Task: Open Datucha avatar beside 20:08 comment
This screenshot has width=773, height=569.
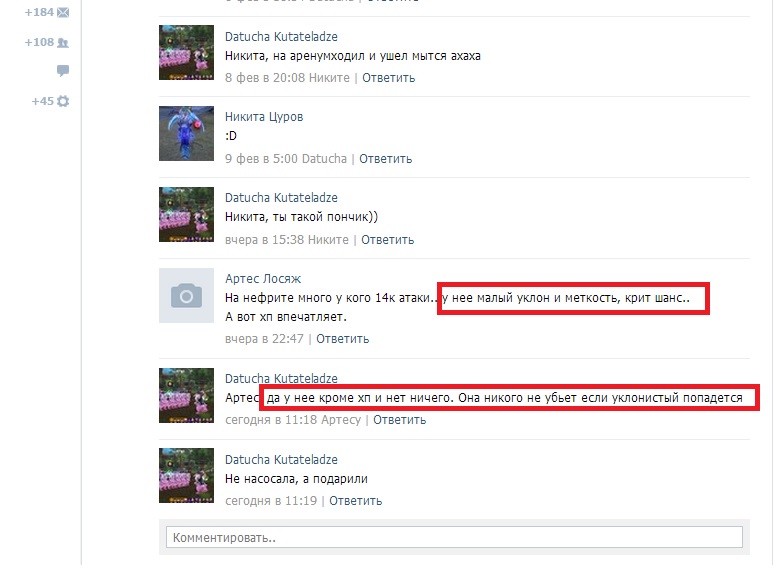Action: (186, 52)
